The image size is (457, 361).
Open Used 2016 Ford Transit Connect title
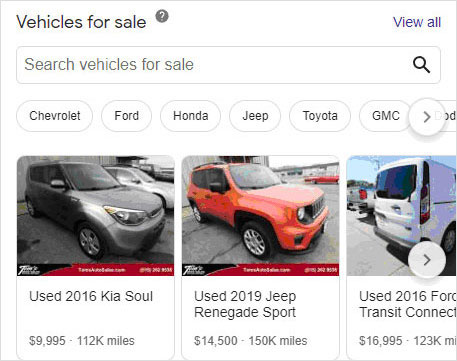click(x=408, y=304)
